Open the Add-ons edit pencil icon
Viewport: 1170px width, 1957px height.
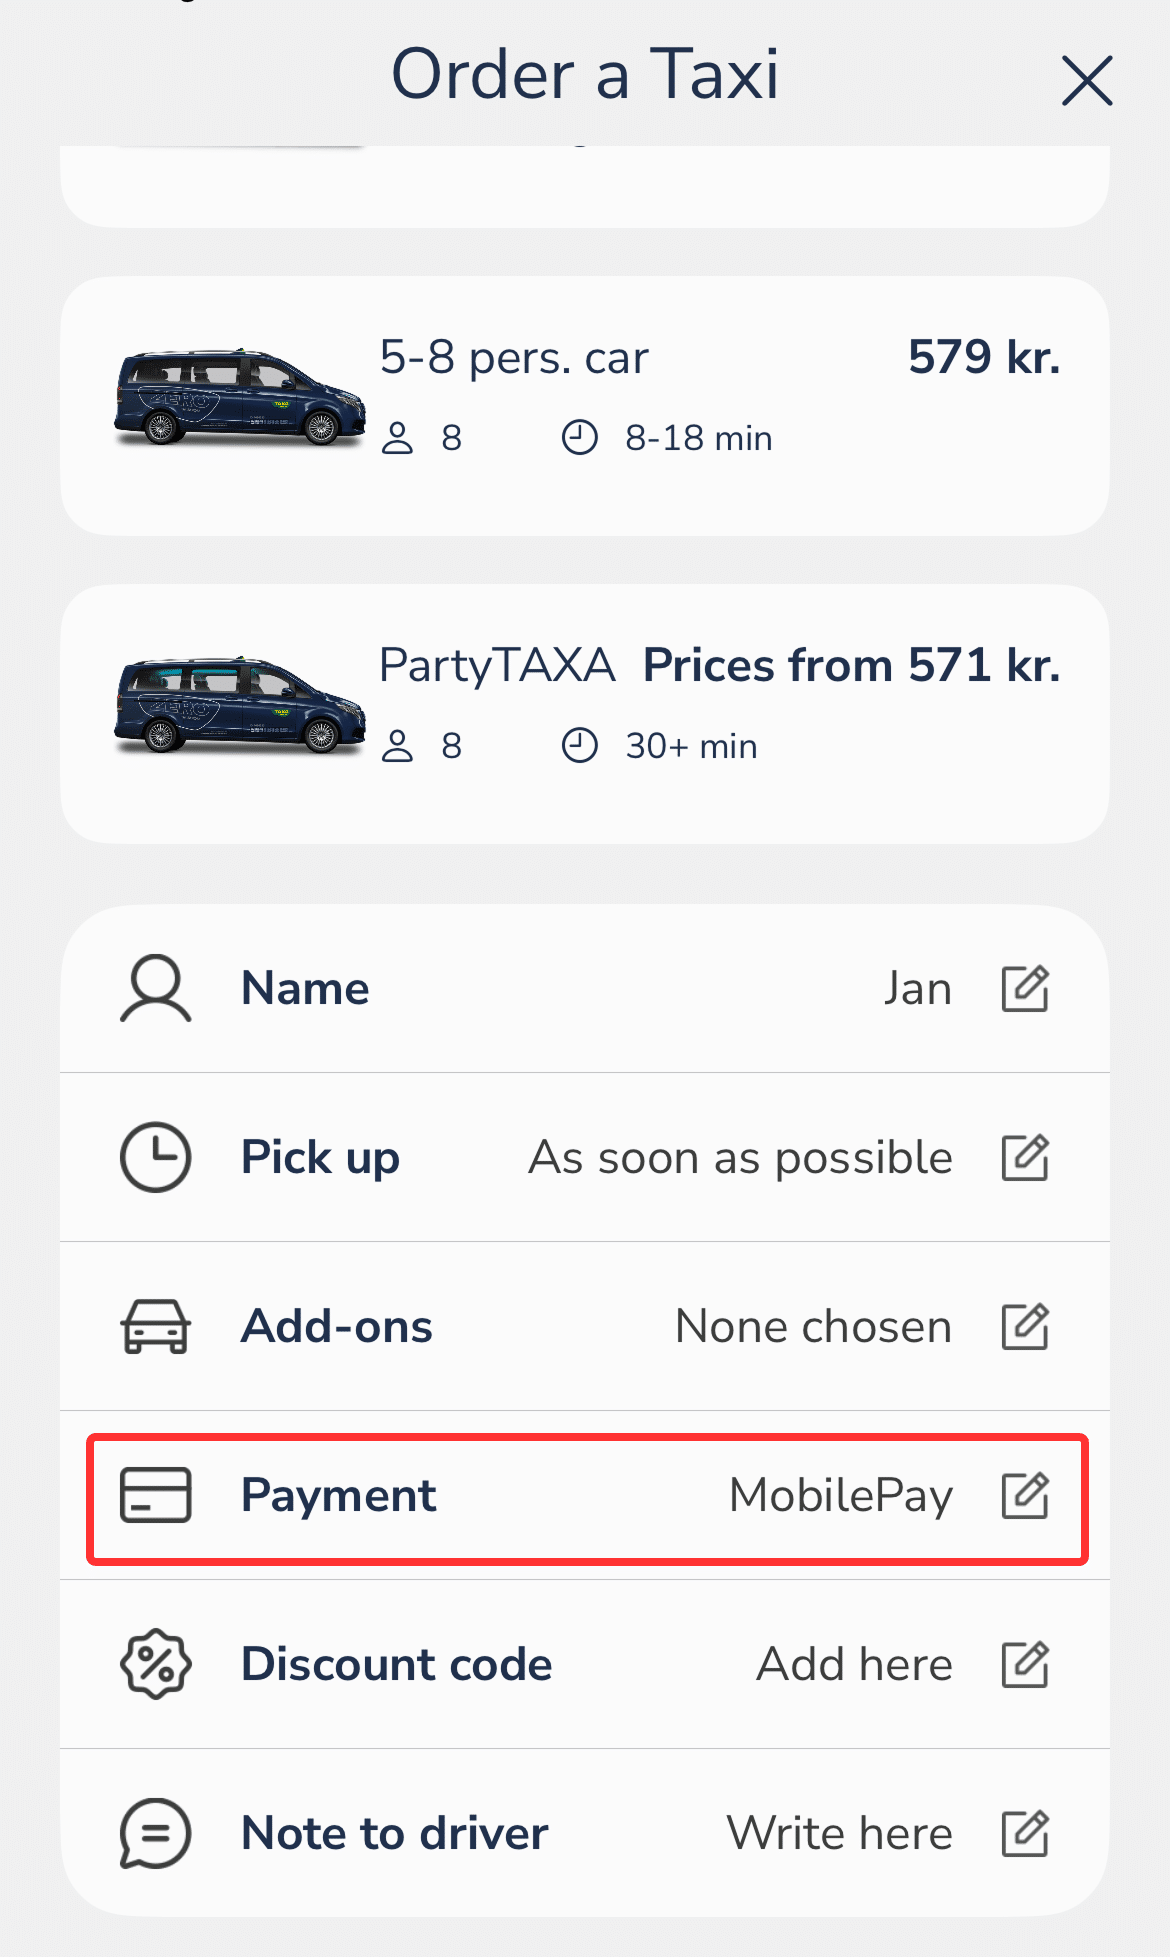coord(1025,1327)
